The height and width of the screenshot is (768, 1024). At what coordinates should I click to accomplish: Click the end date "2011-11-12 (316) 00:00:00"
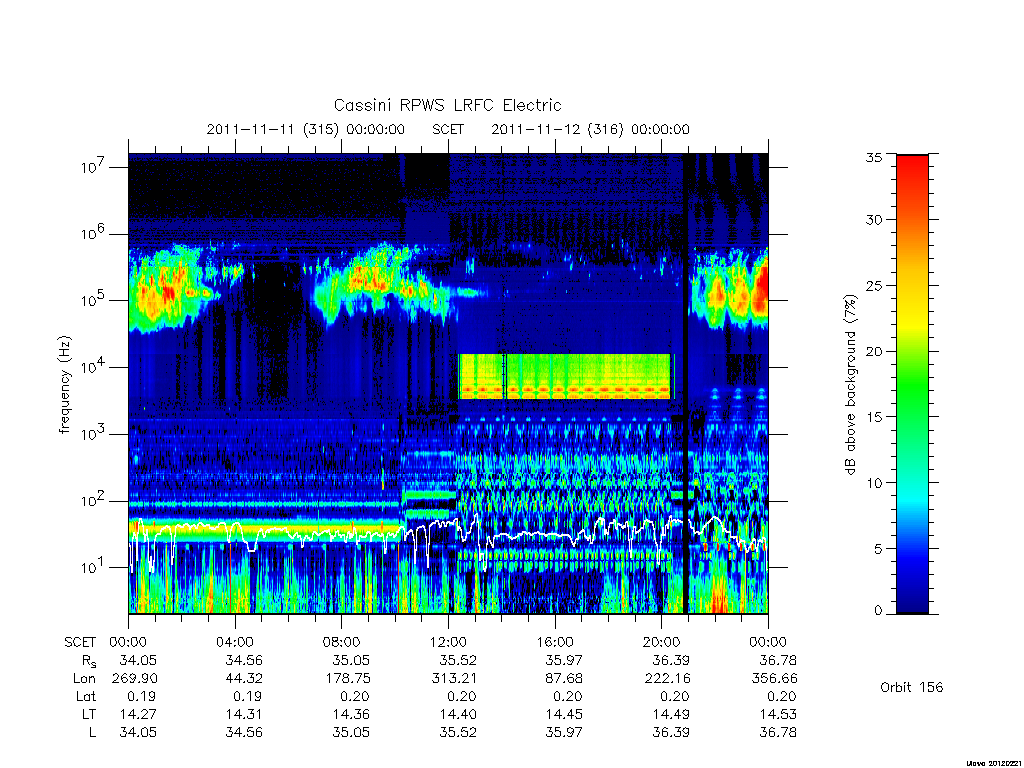pos(590,129)
